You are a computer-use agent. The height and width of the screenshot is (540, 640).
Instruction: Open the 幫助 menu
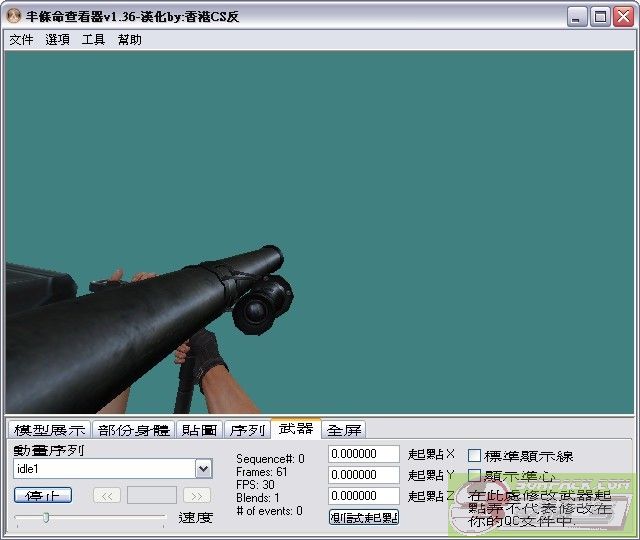click(x=130, y=40)
